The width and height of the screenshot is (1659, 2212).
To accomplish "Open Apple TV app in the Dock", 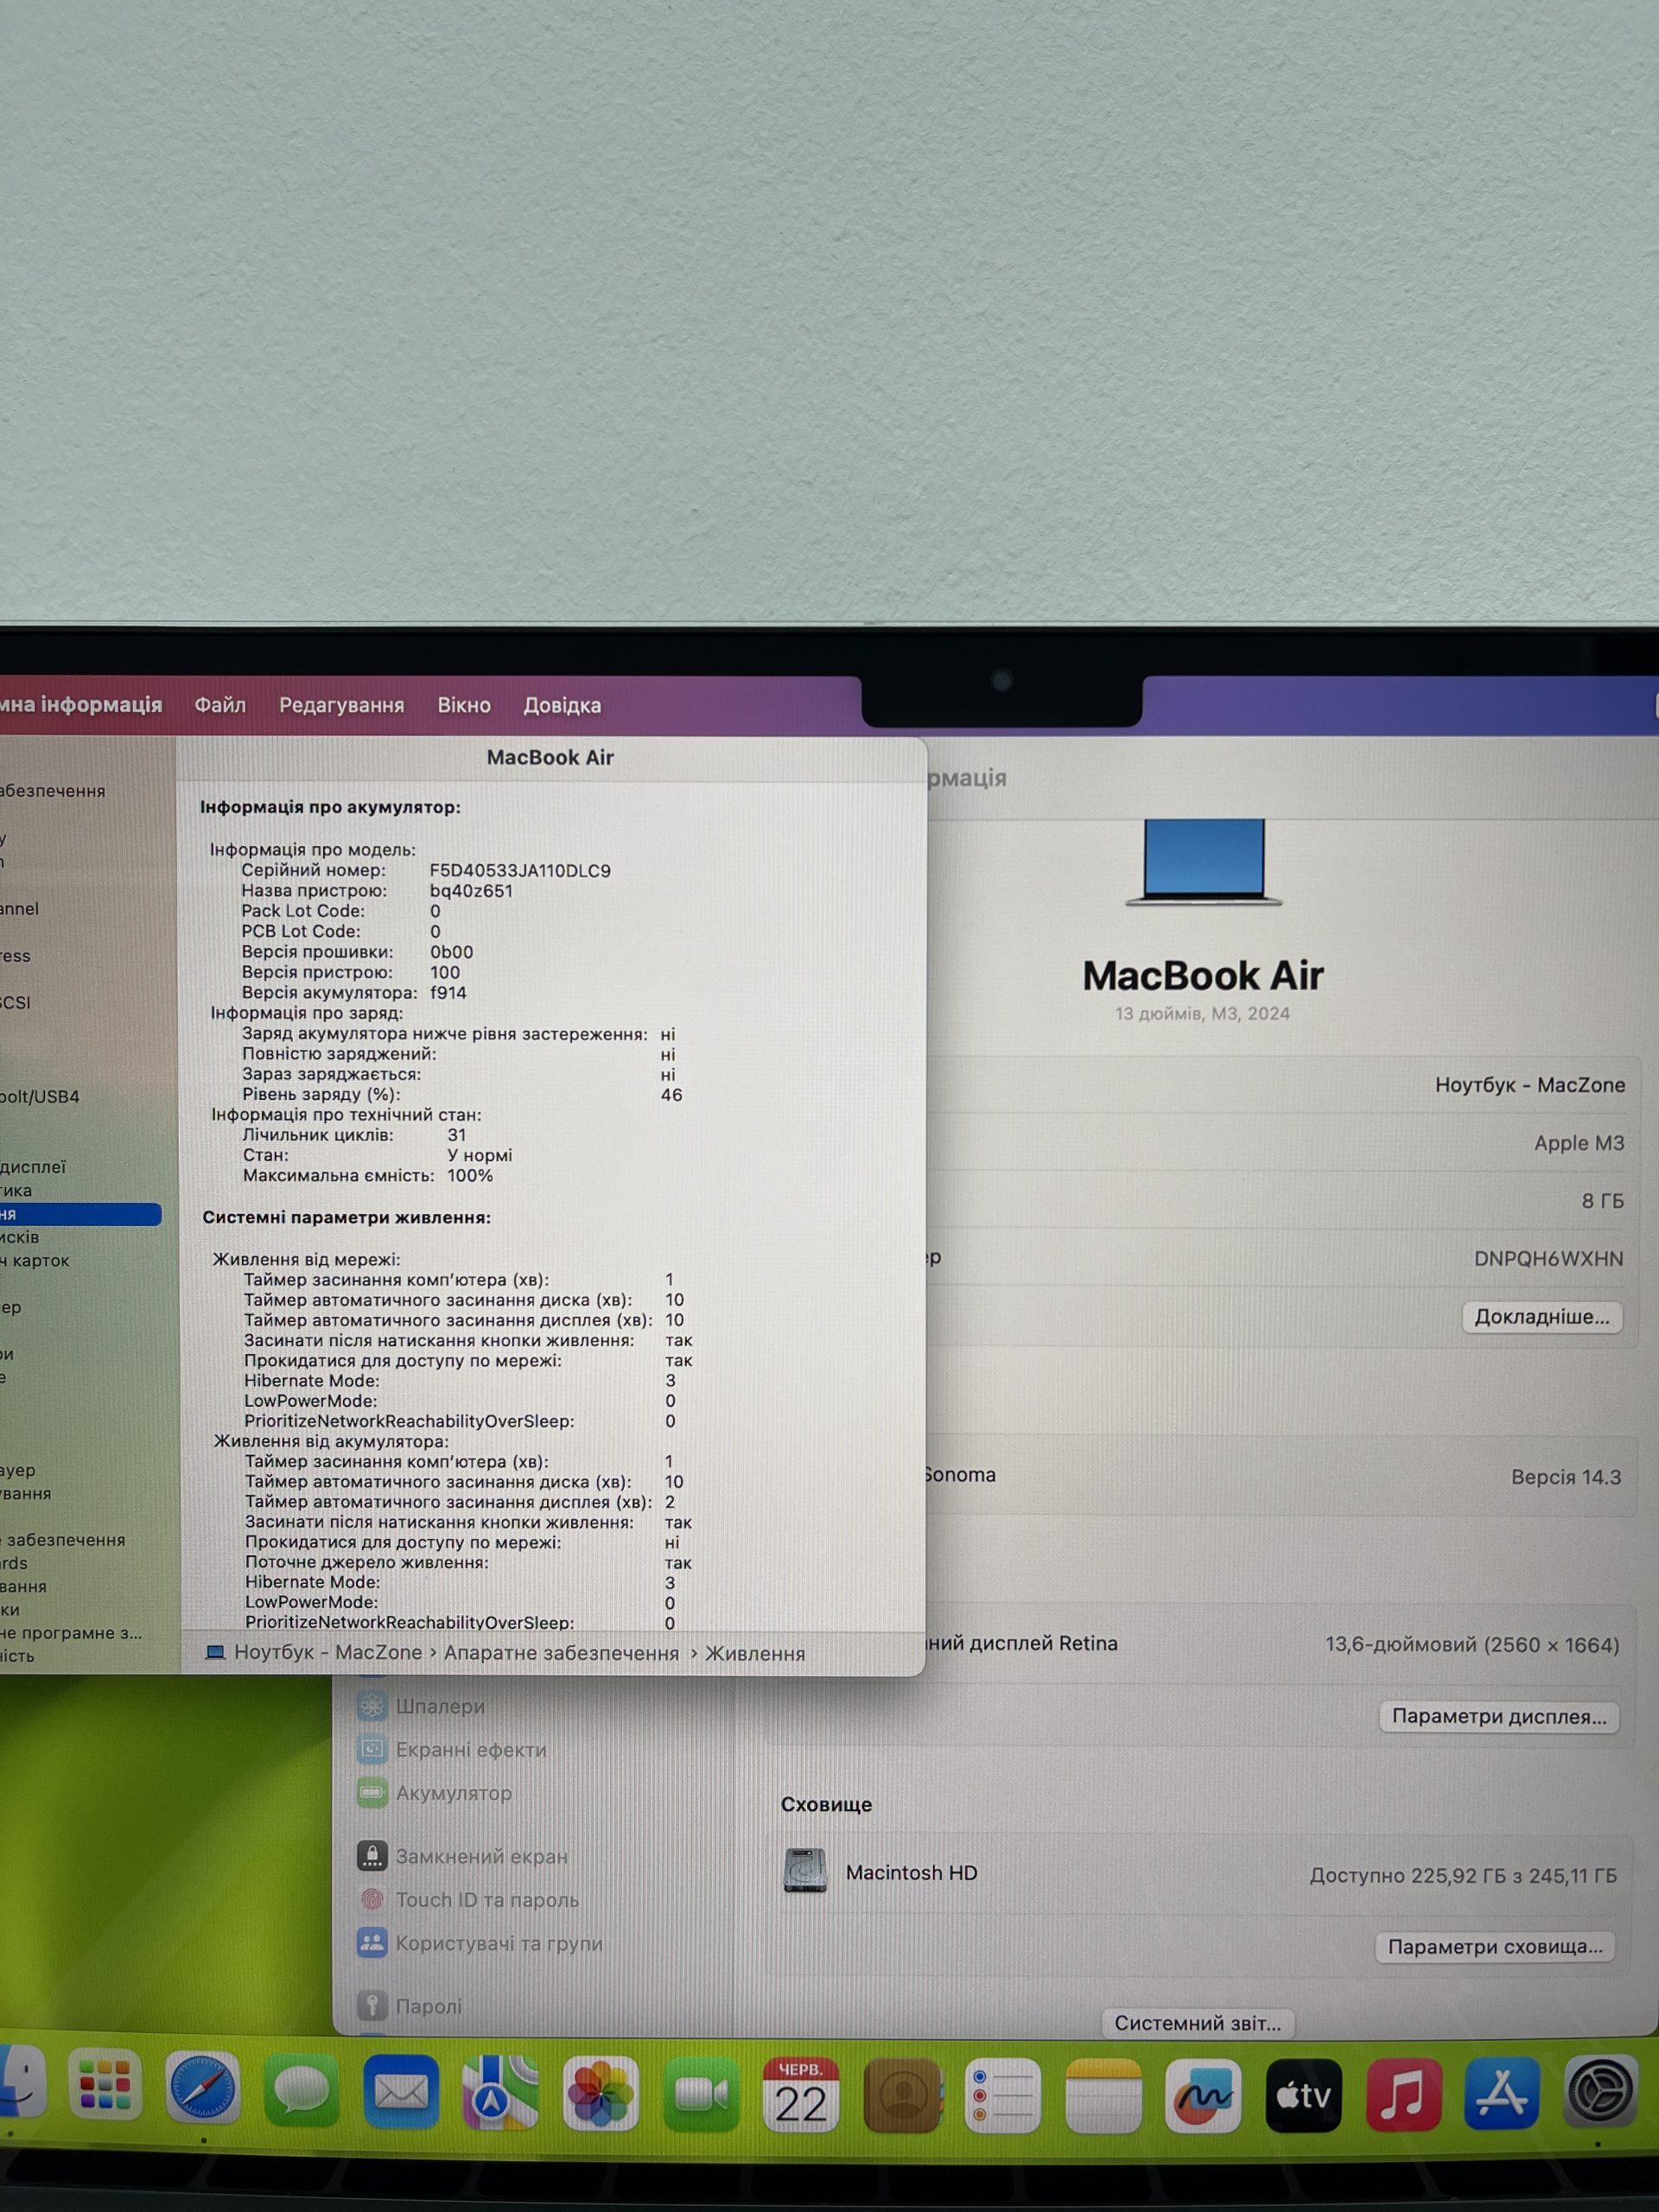I will click(1303, 2095).
